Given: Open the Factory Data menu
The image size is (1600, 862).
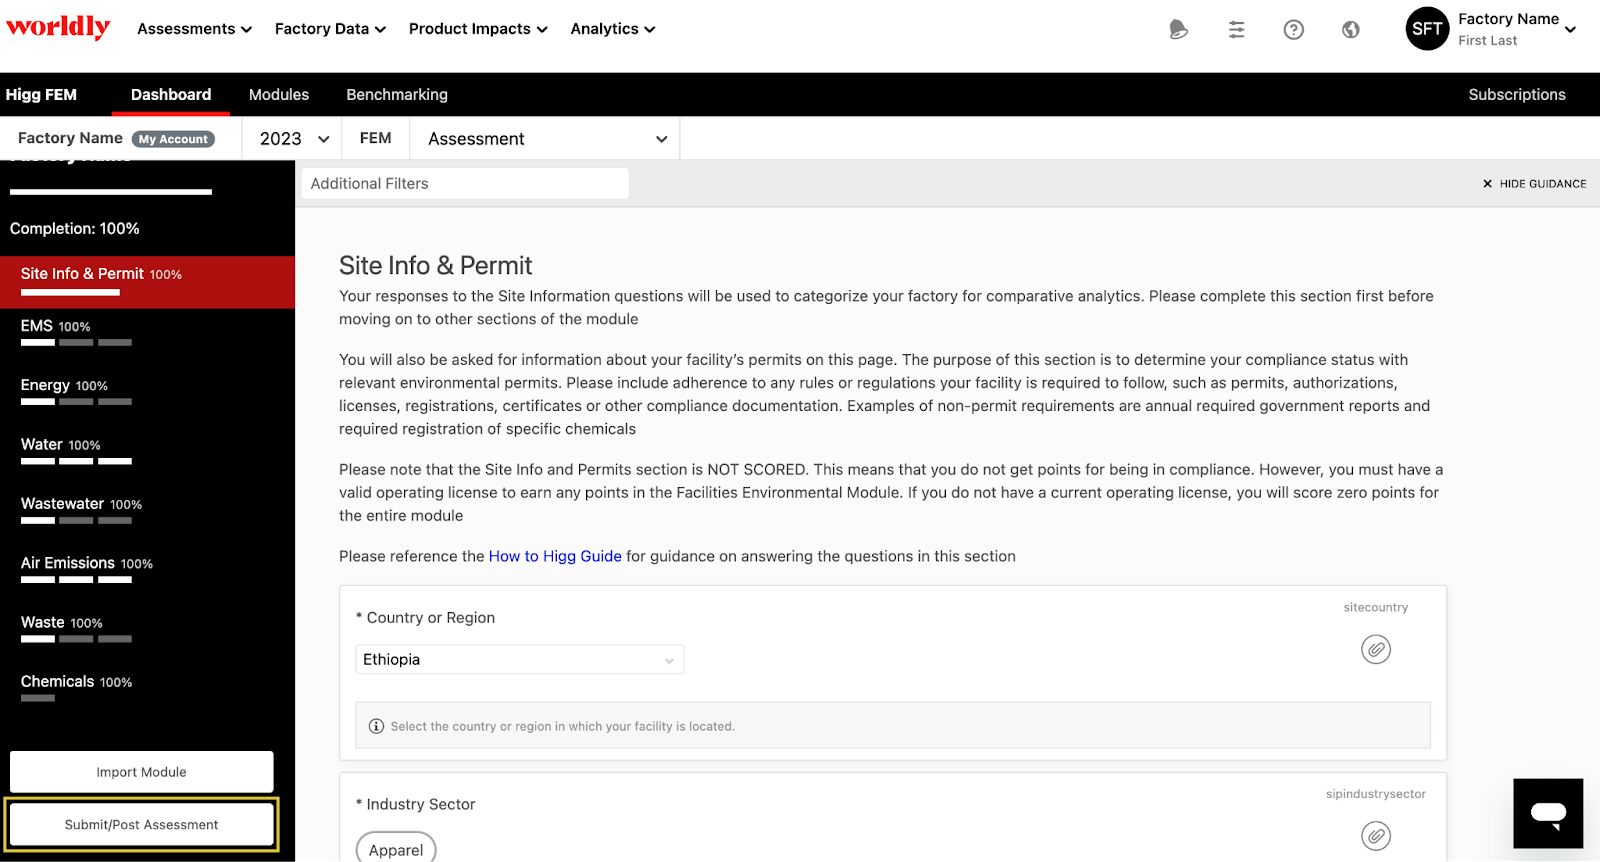Looking at the screenshot, I should [x=330, y=29].
